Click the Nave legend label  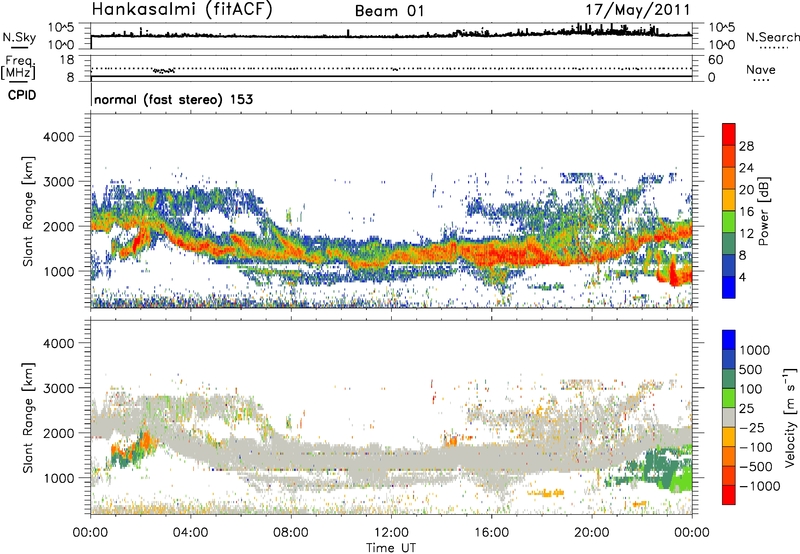point(761,69)
